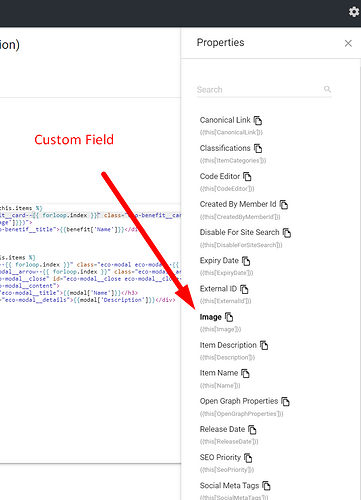The width and height of the screenshot is (361, 500).
Task: Select the Classifications property label
Action: point(225,148)
